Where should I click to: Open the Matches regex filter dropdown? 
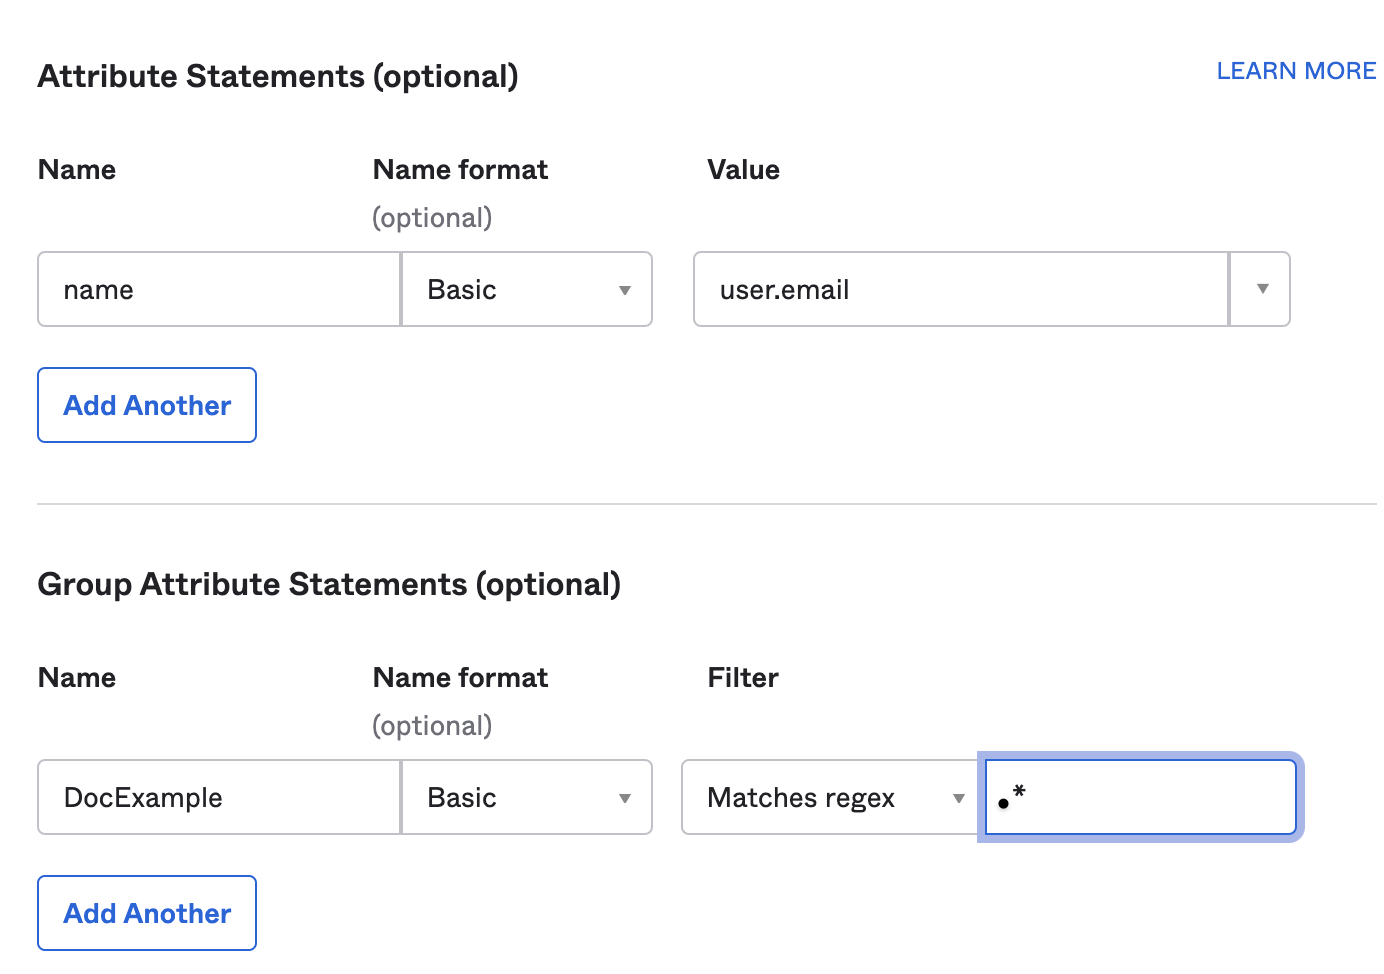coord(830,798)
